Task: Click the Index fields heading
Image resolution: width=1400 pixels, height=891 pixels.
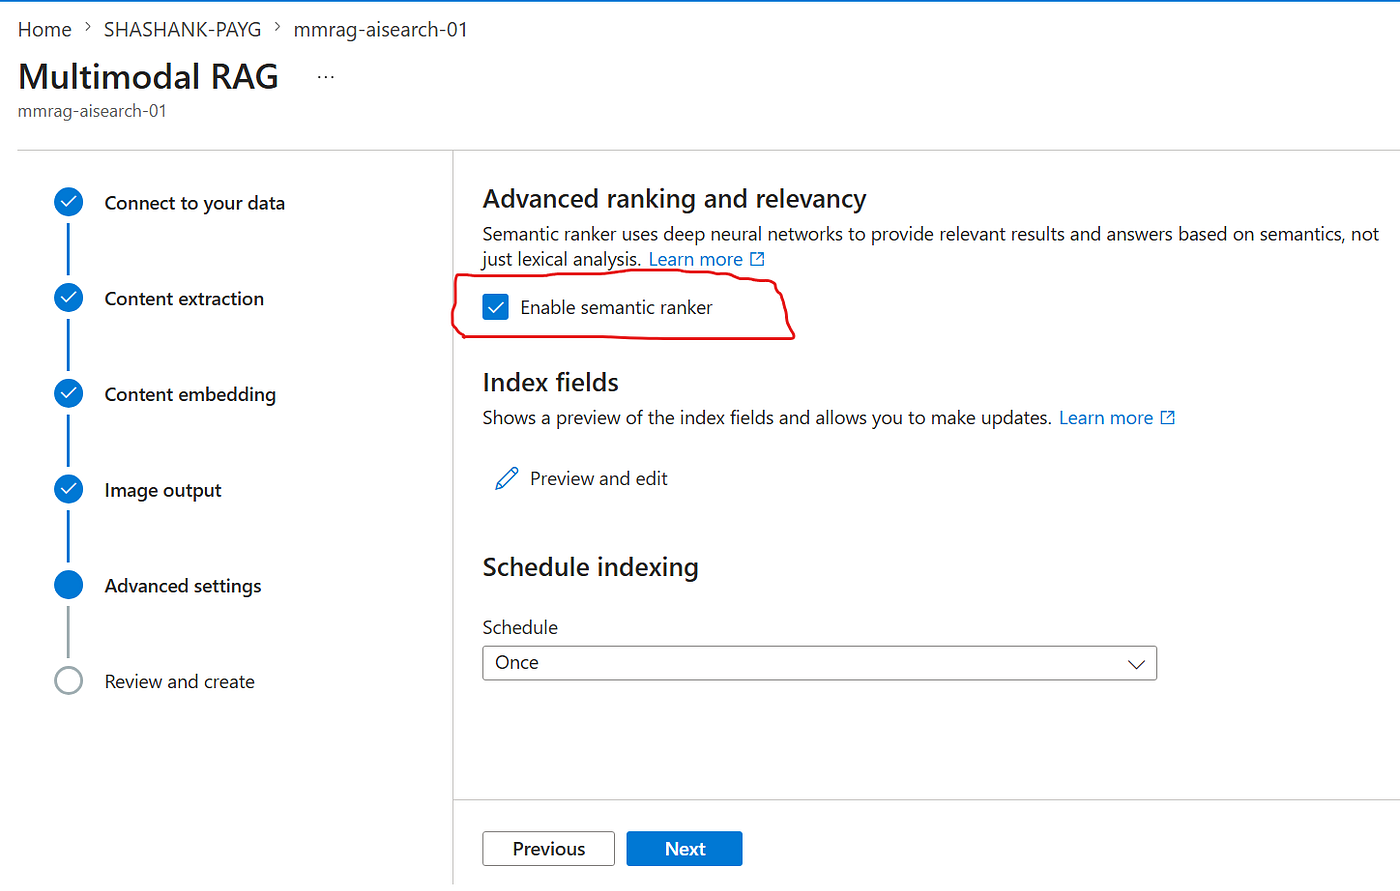Action: [551, 383]
